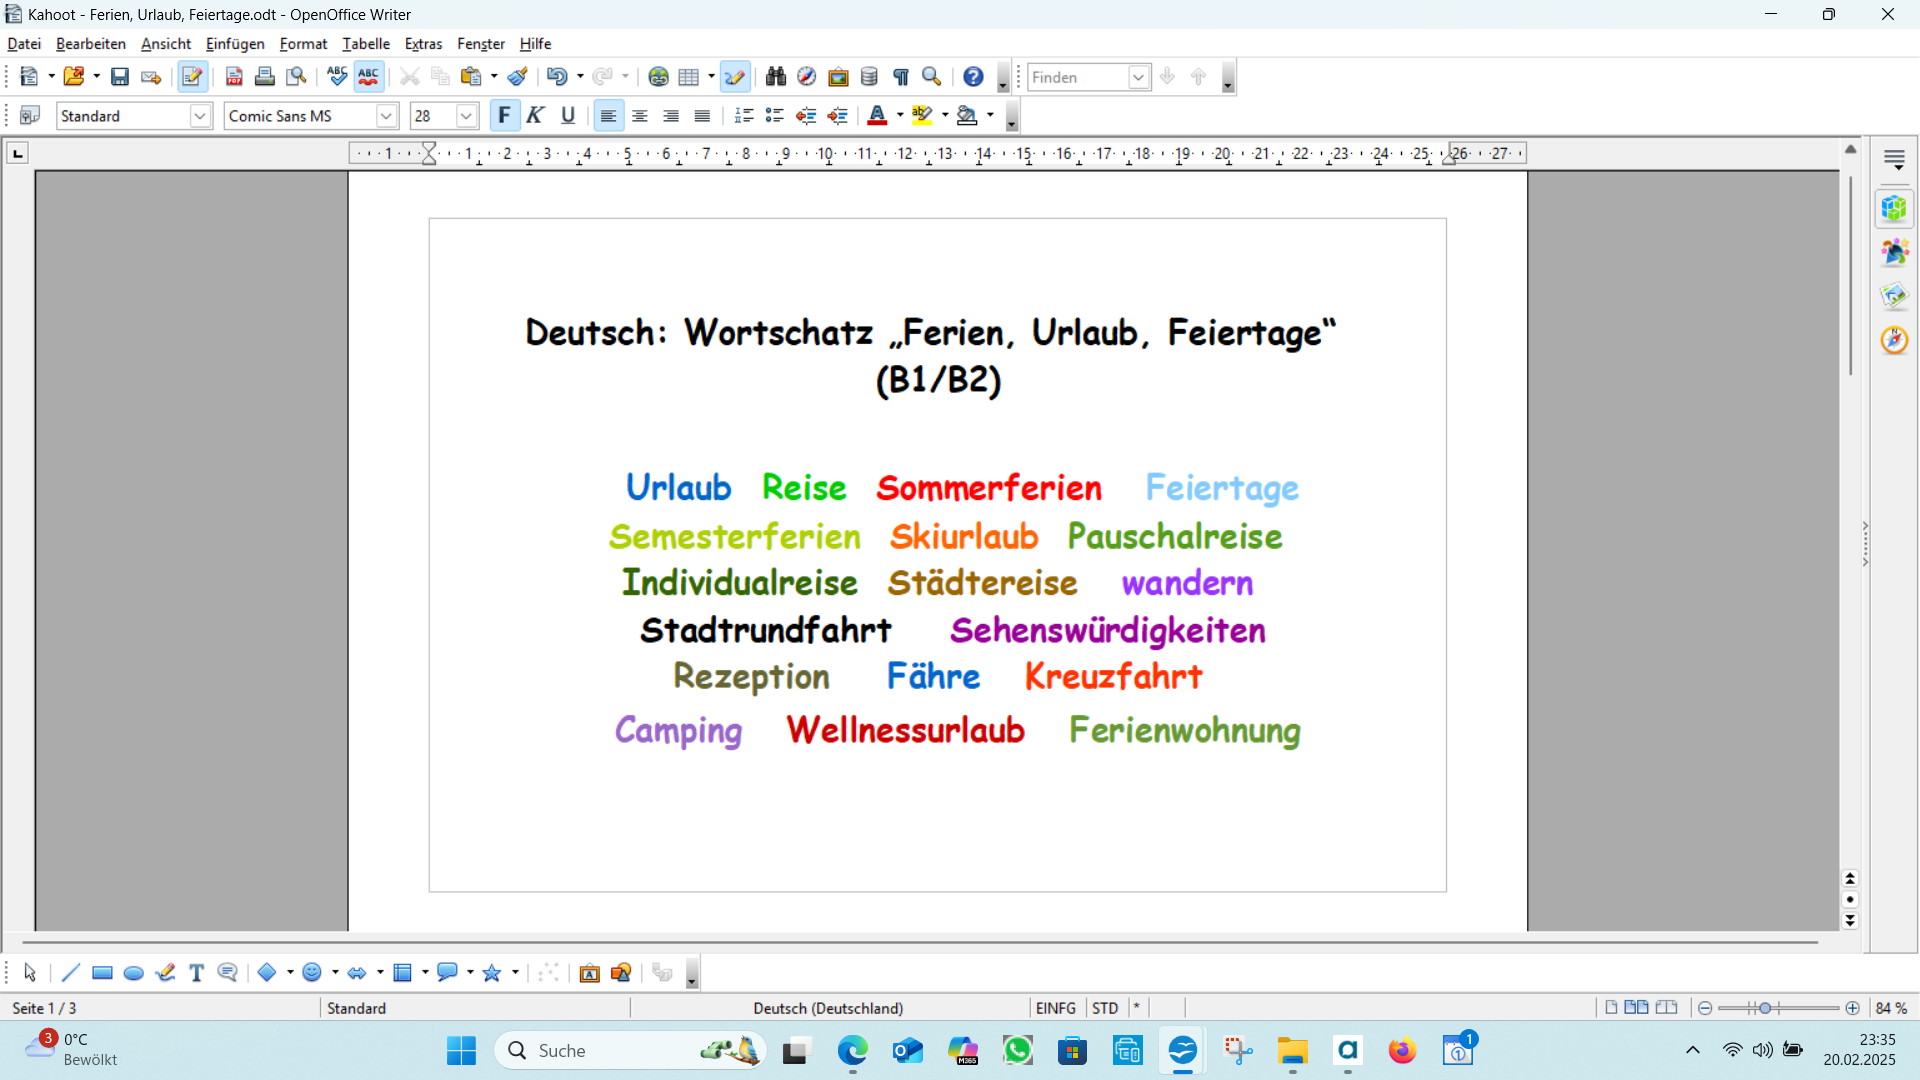Start the AutoSpellcheck toggle icon
Image resolution: width=1920 pixels, height=1080 pixels.
pos(368,76)
